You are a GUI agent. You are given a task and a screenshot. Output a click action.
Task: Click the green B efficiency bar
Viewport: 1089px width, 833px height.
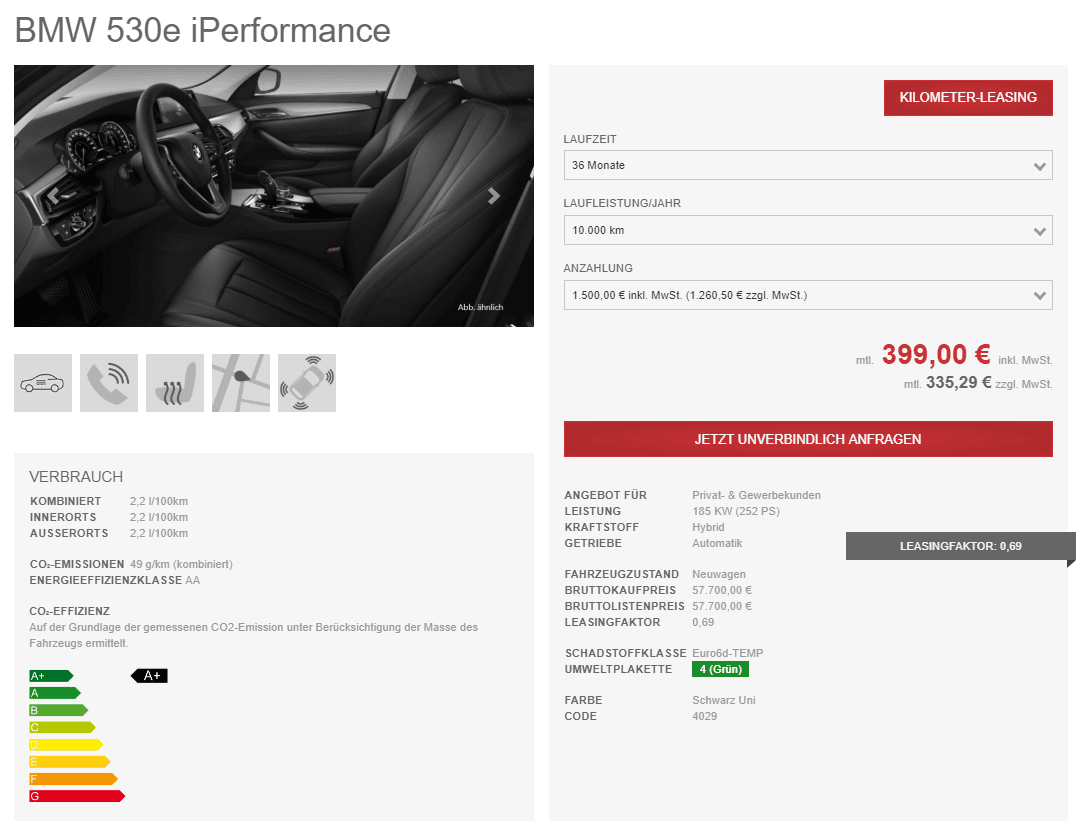click(x=58, y=710)
